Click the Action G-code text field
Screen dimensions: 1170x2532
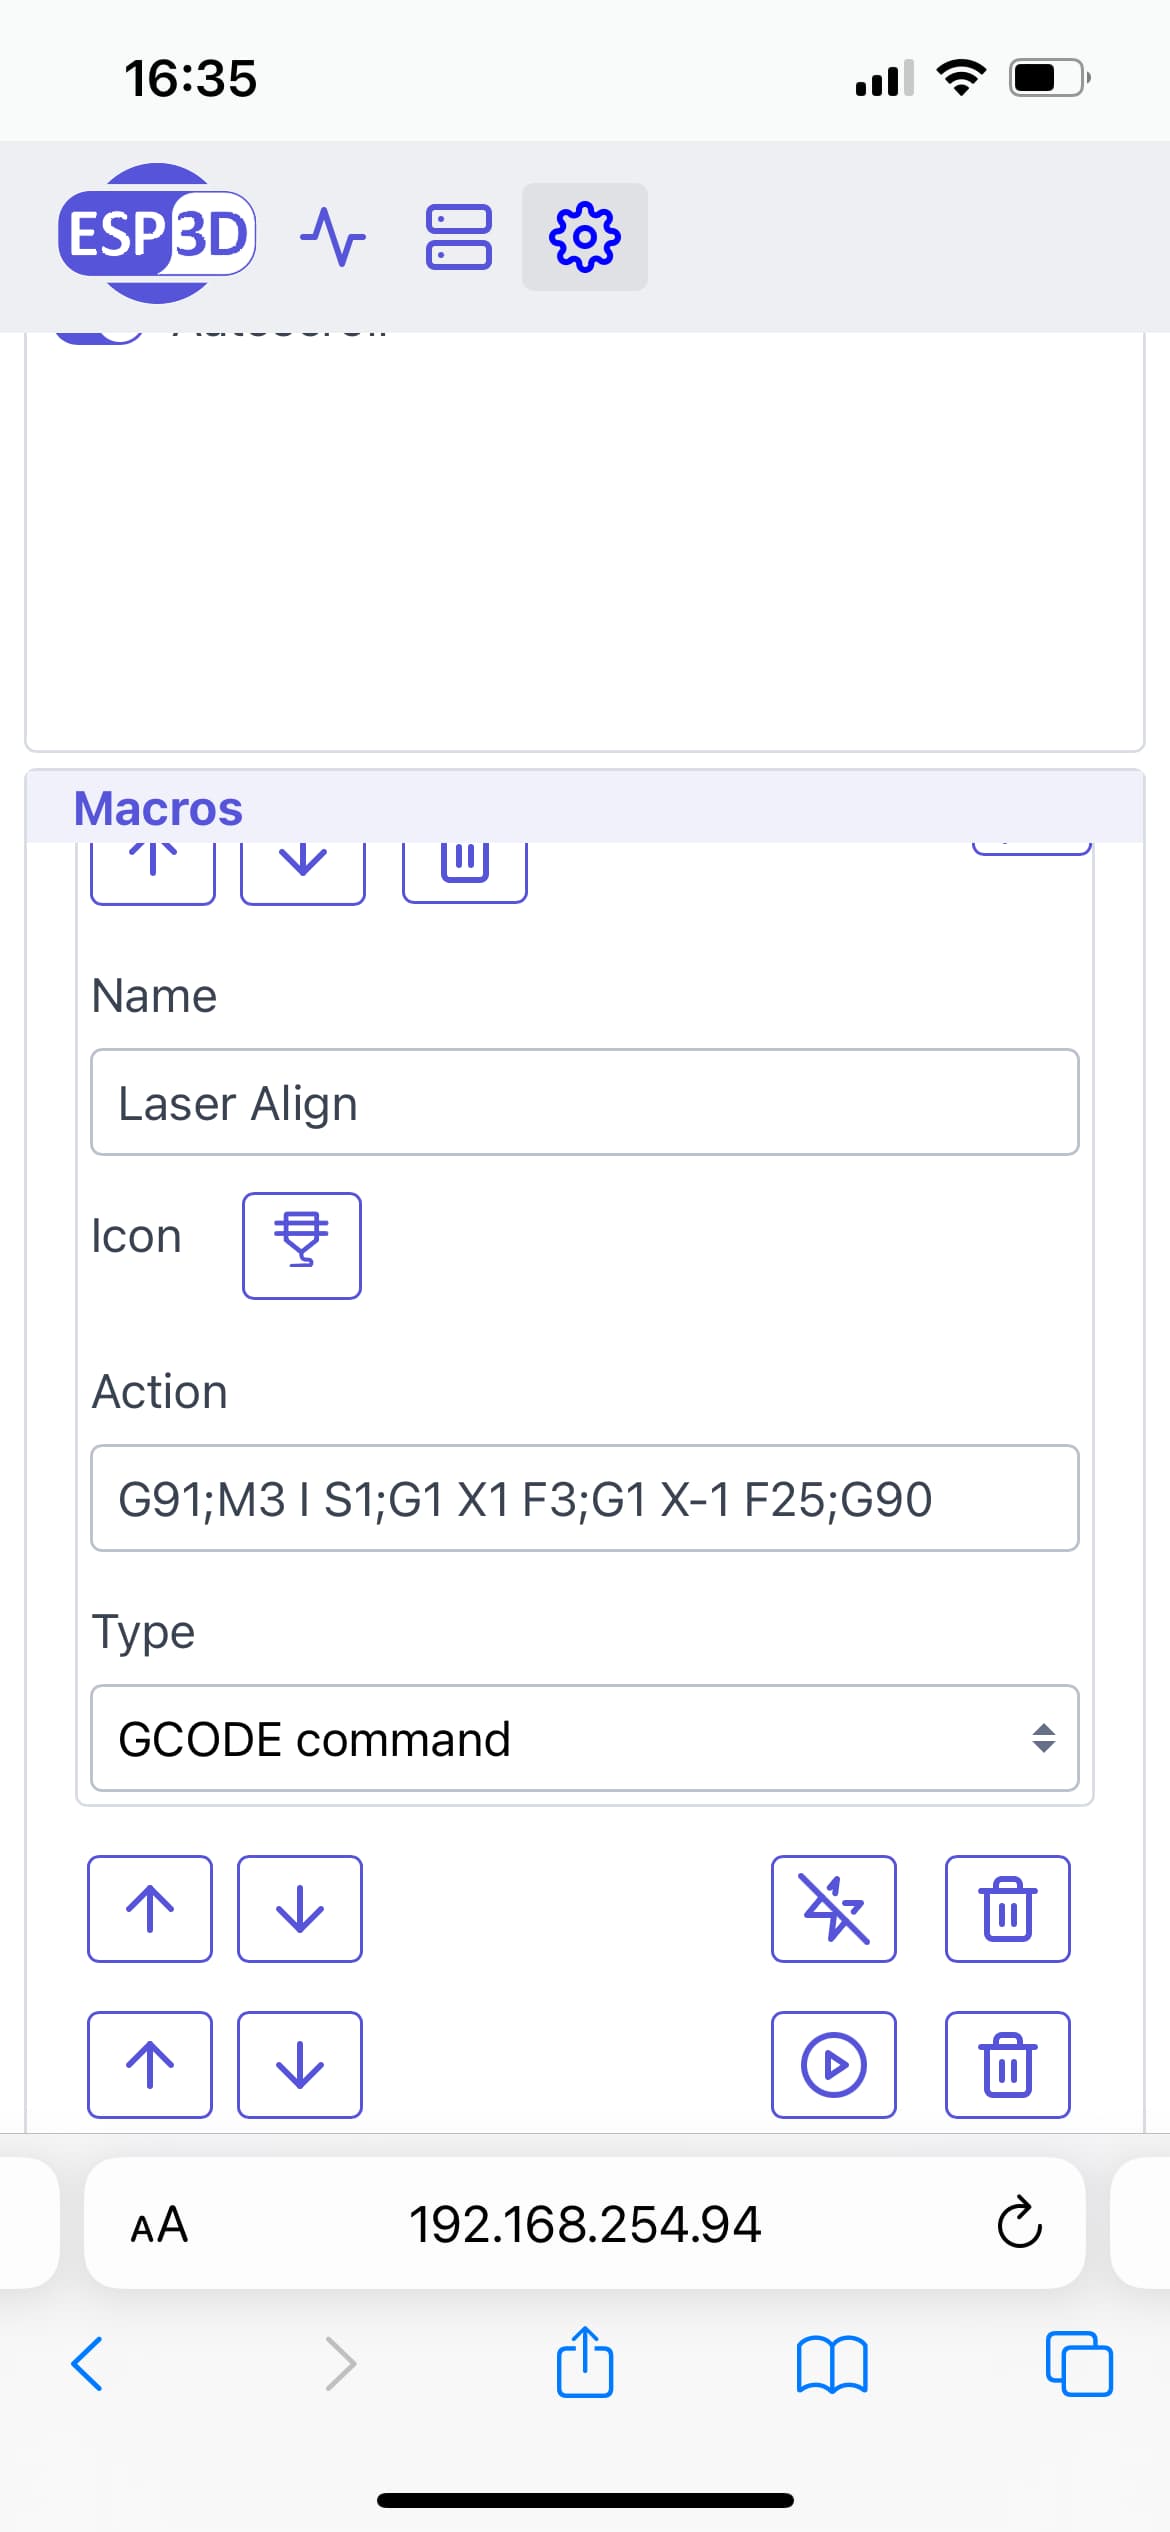584,1498
